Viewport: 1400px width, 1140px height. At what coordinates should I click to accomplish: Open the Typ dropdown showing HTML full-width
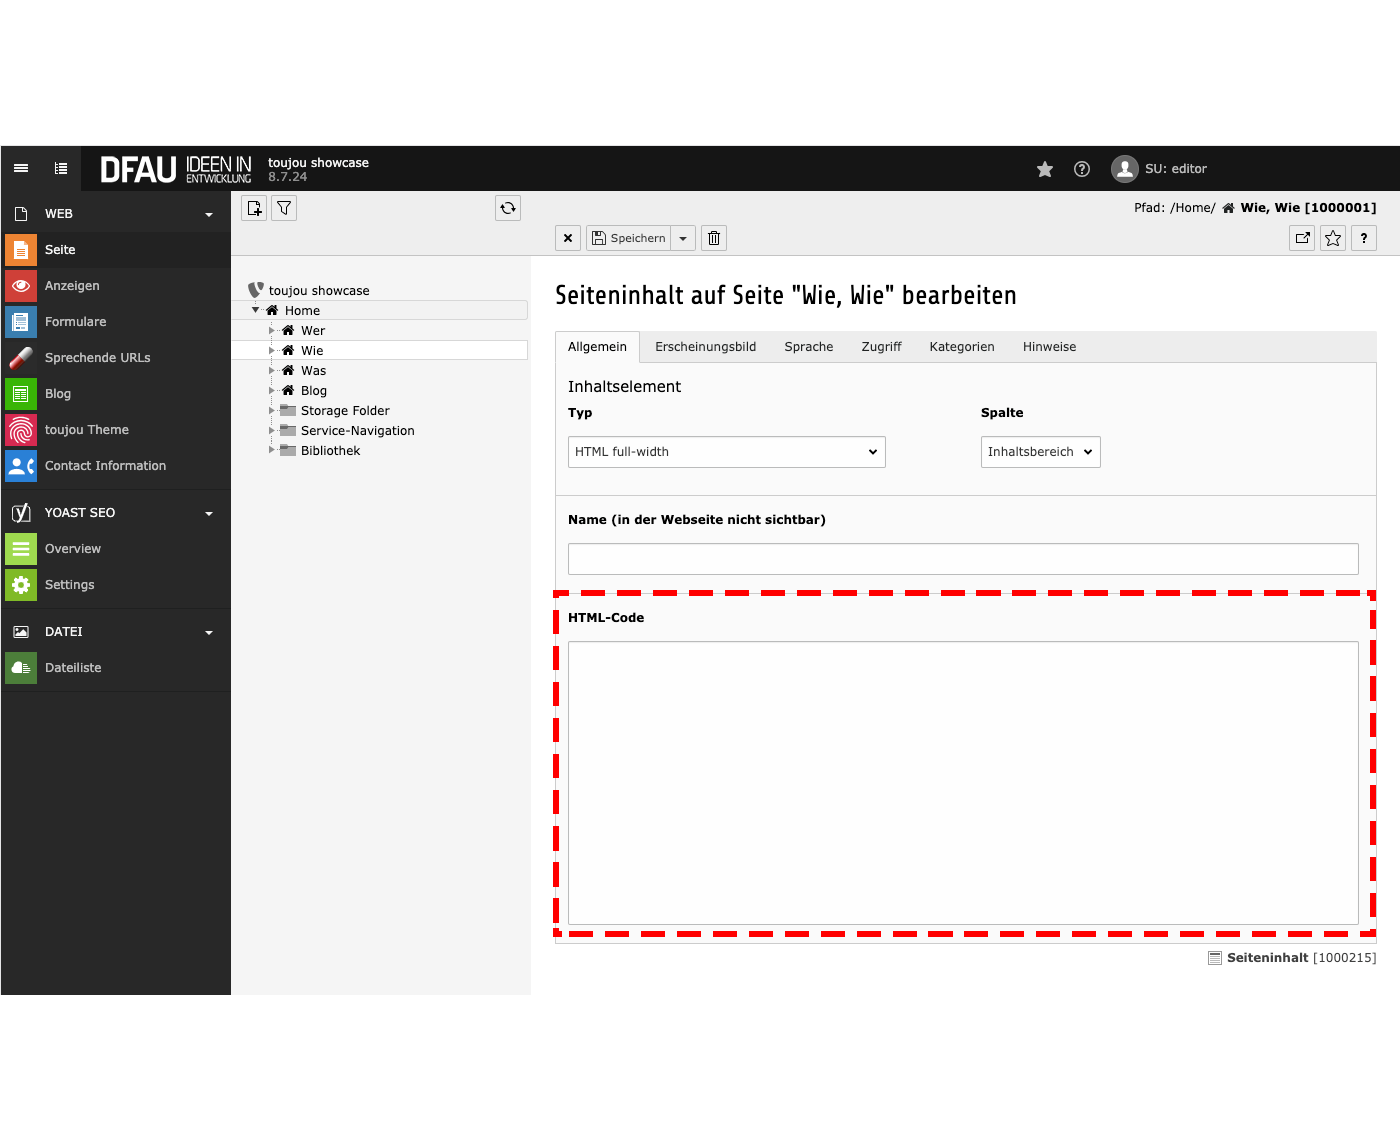tap(726, 452)
